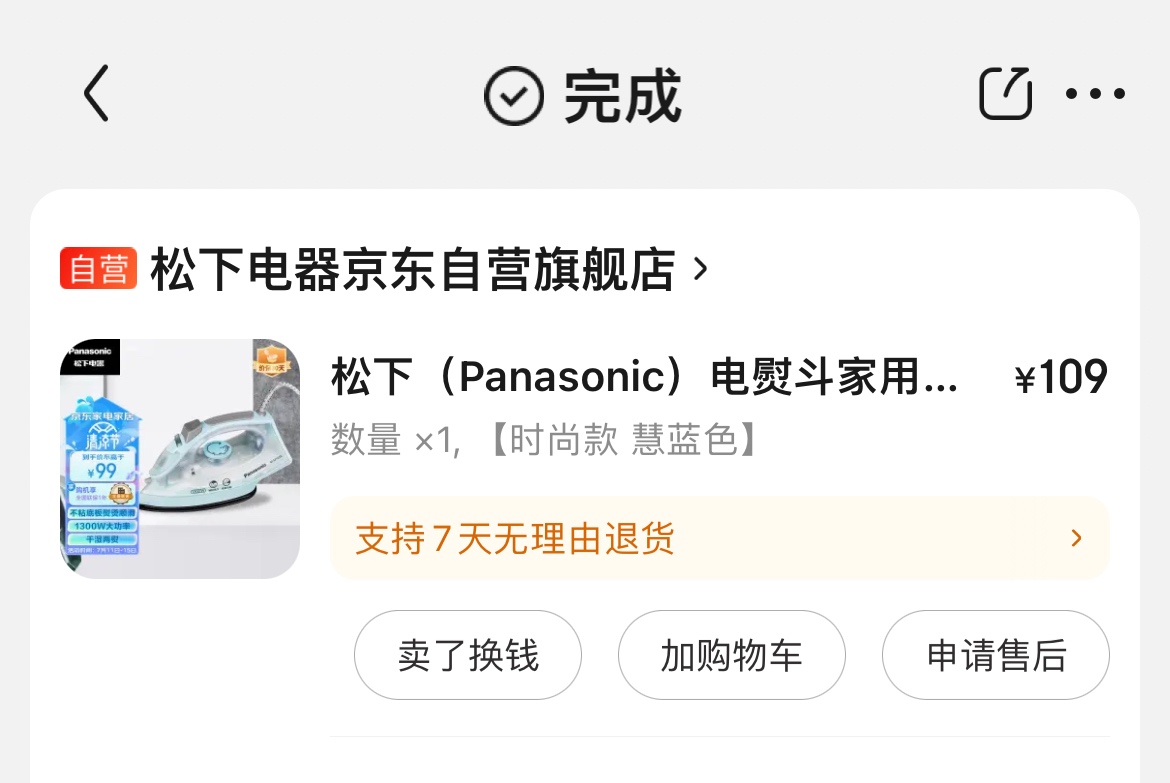Click the 卖了换钱 button
Screen dimensions: 1170x783
468,655
